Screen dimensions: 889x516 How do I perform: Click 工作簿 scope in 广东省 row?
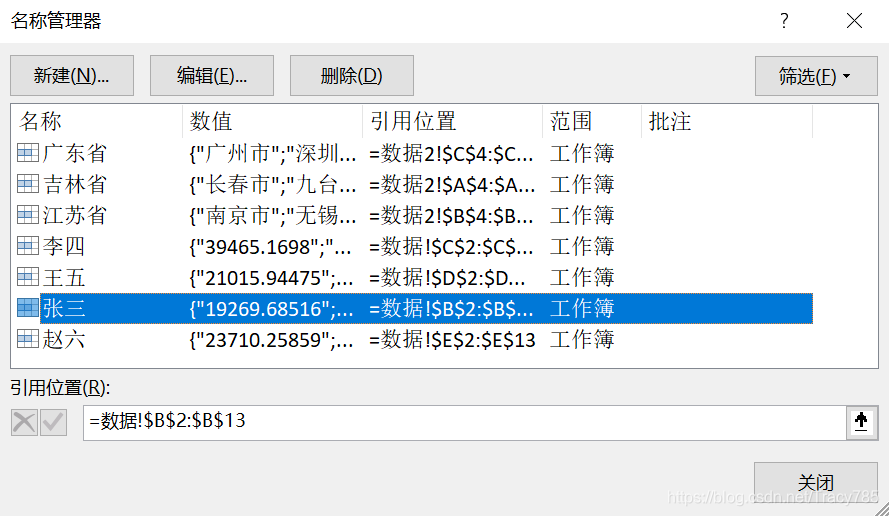tap(582, 154)
